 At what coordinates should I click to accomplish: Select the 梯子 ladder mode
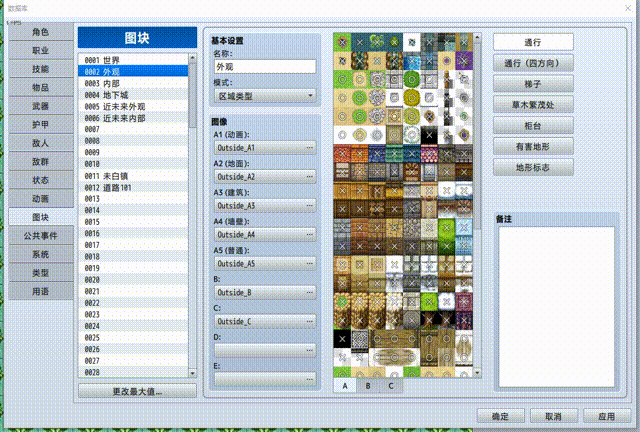pos(533,84)
